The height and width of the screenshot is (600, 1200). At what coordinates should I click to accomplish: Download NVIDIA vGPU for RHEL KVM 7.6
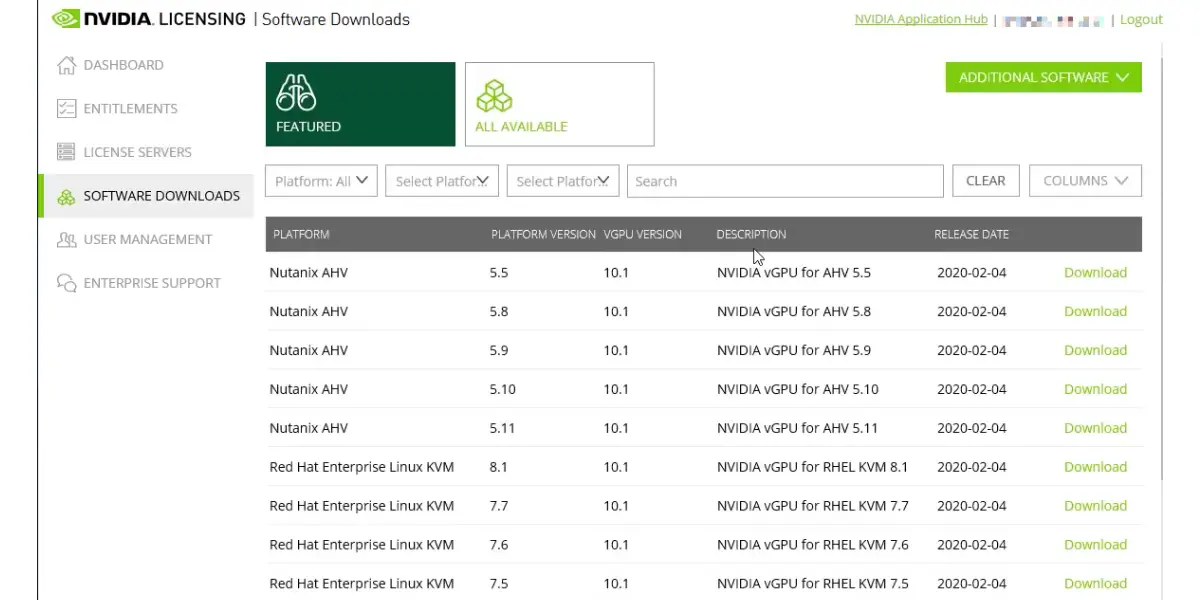[1095, 545]
